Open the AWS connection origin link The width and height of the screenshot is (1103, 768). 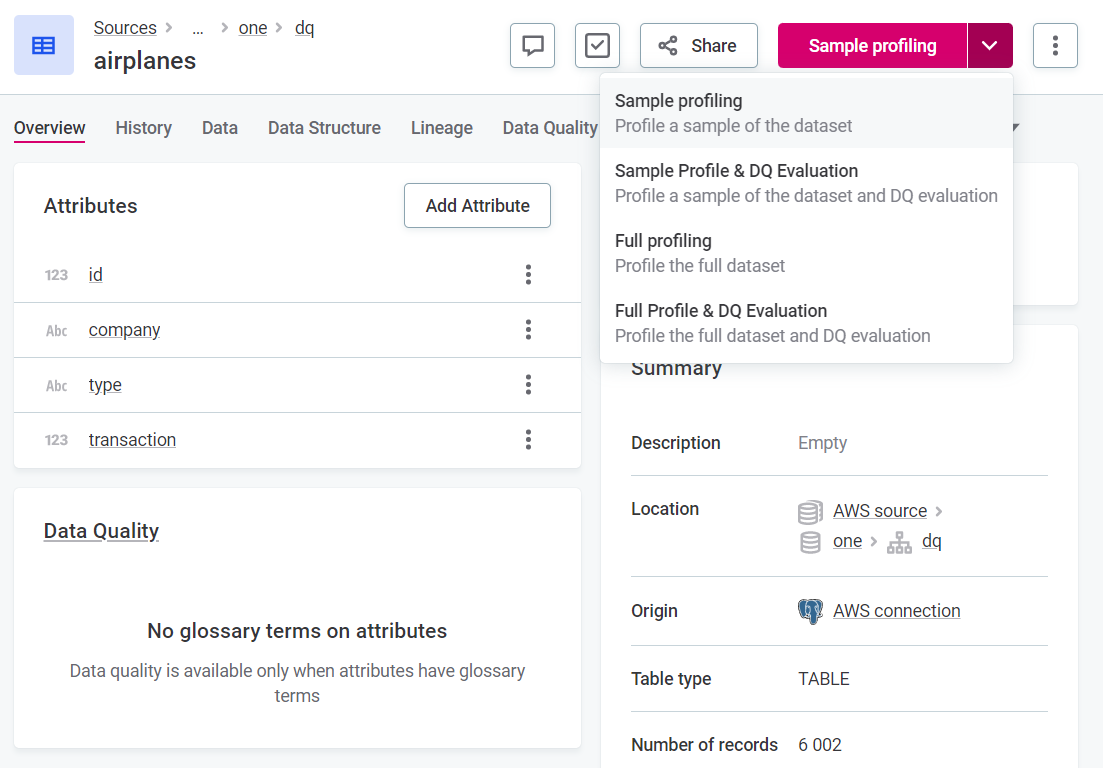coord(896,611)
